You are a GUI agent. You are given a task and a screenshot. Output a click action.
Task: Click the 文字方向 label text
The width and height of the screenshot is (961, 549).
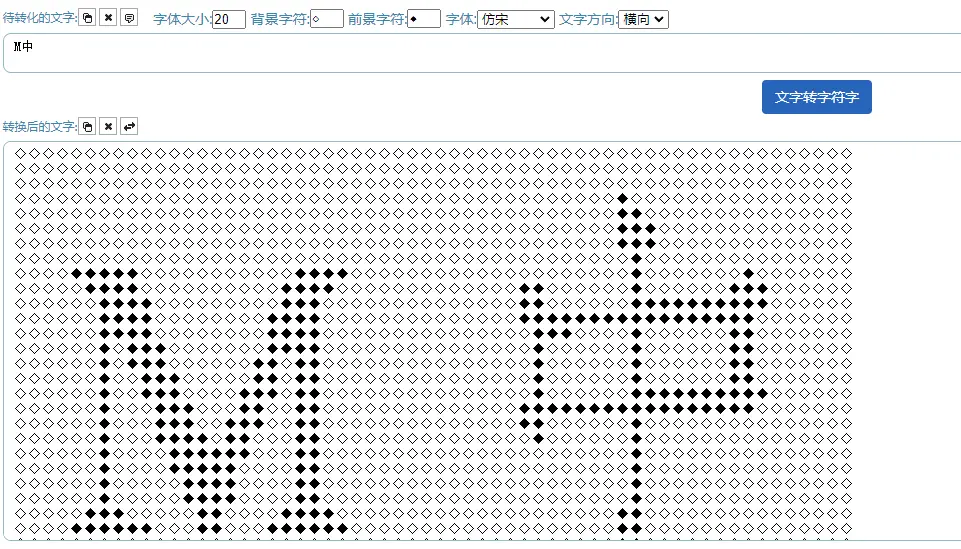tap(588, 19)
